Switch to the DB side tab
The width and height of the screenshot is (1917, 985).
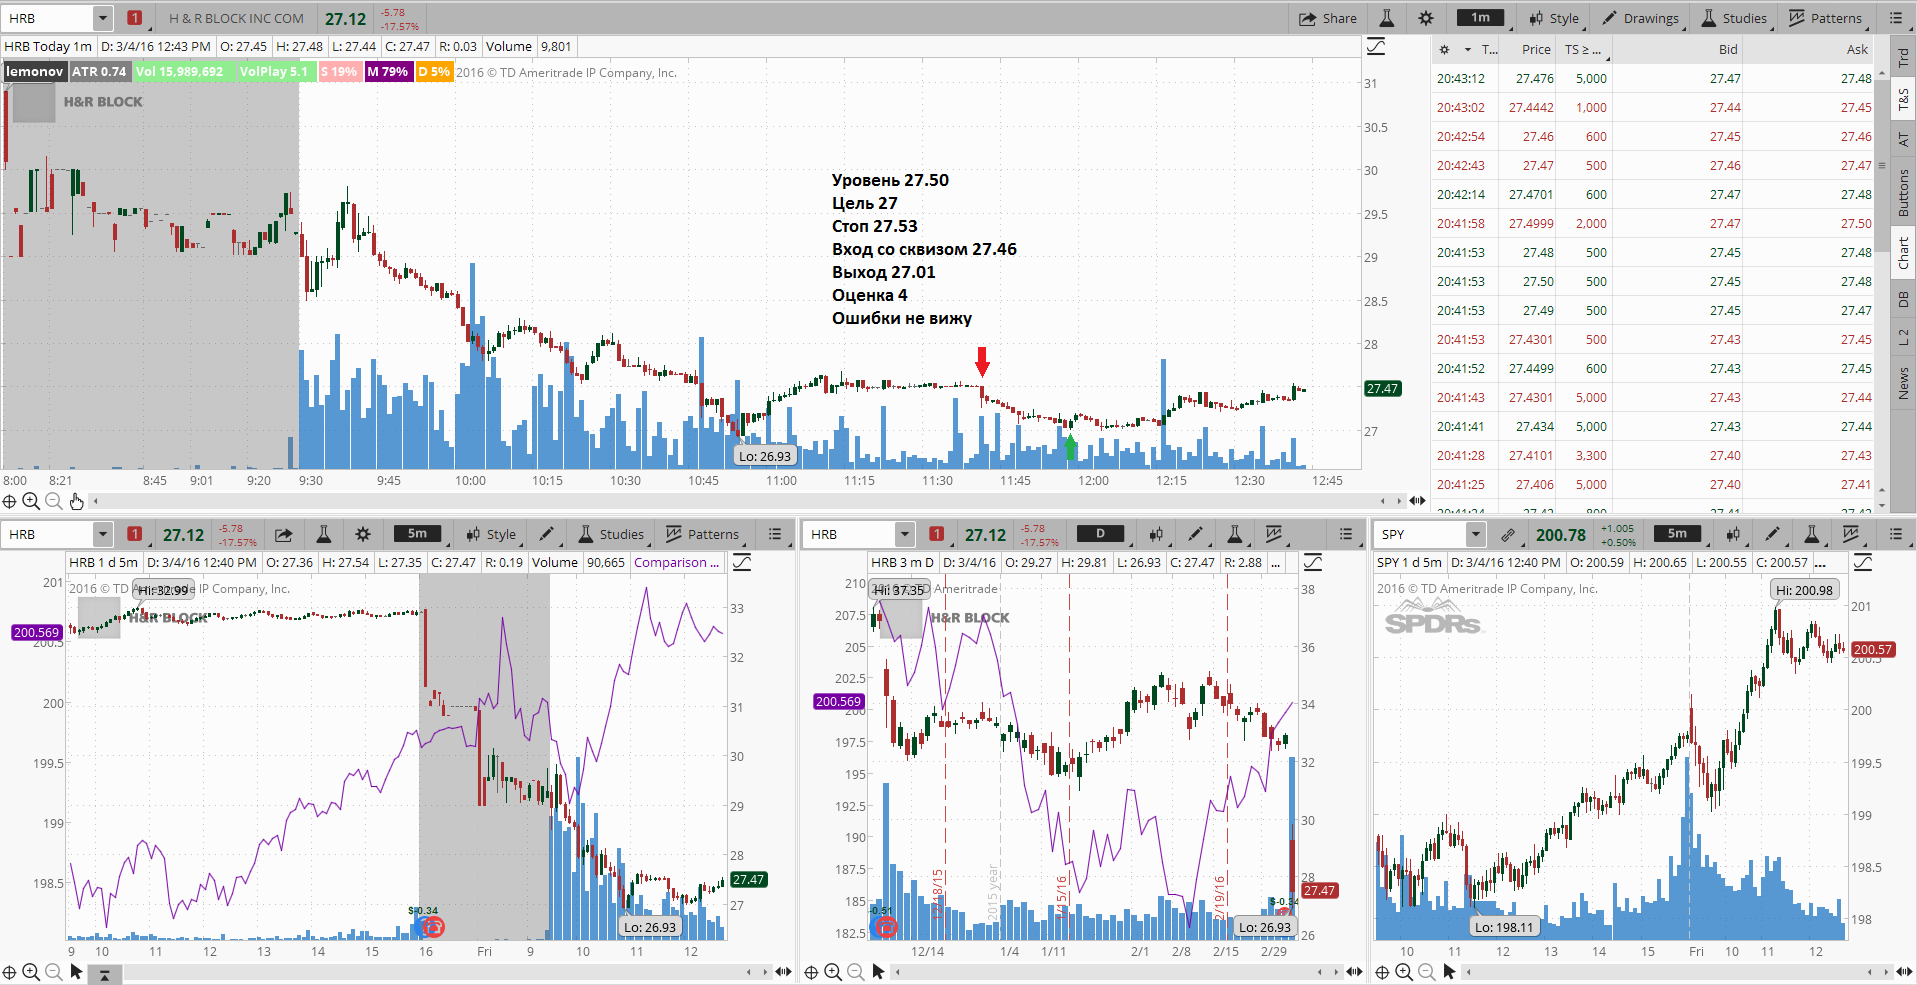tap(1903, 299)
